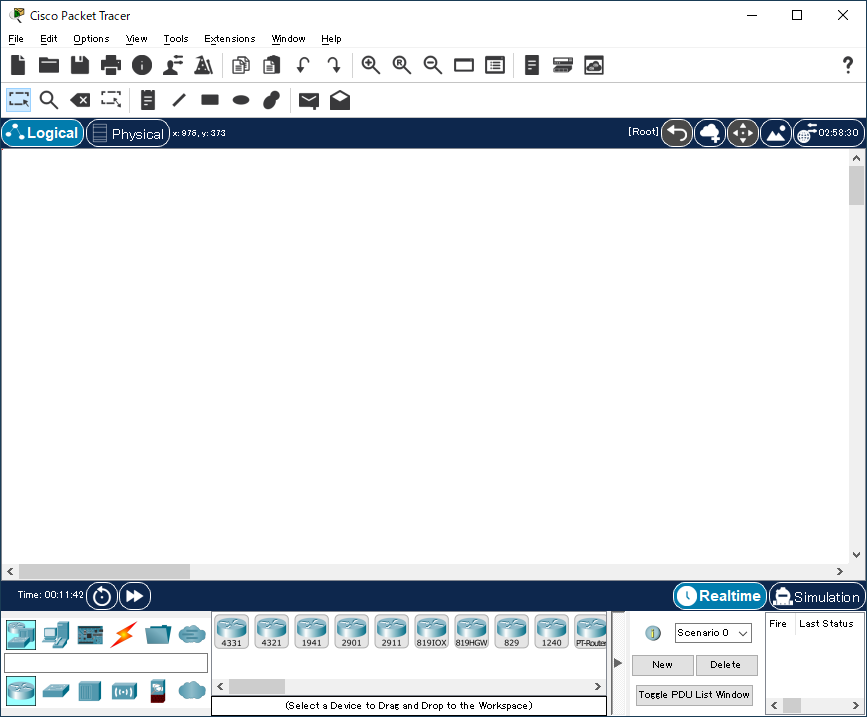Click the workspace scroll left arrow
Image resolution: width=867 pixels, height=717 pixels.
10,571
